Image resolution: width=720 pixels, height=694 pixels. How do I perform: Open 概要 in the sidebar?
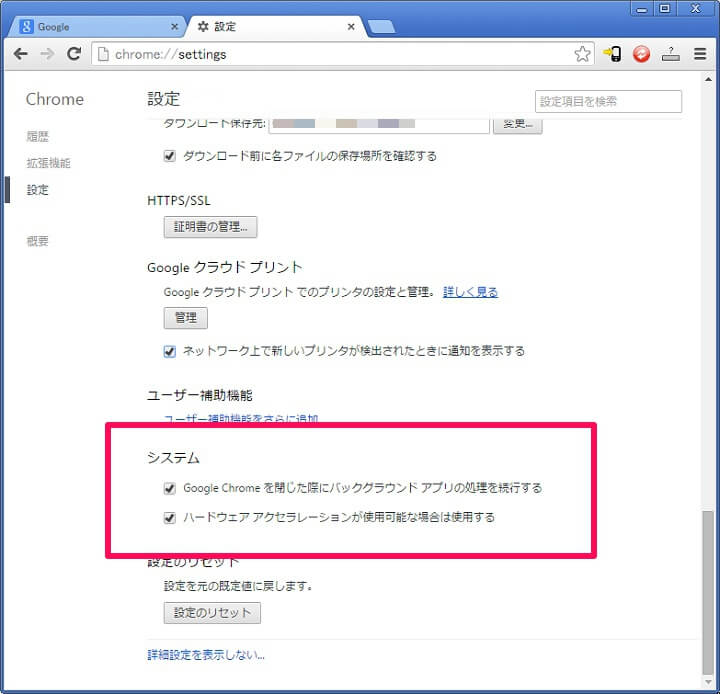38,241
